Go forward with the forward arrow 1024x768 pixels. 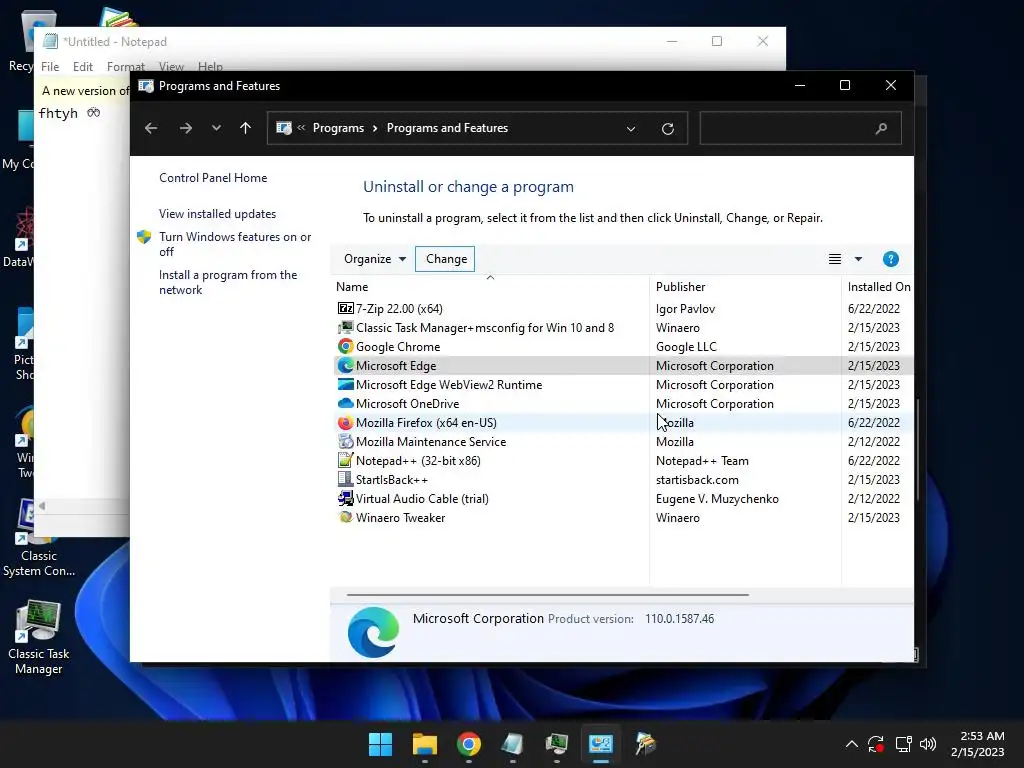coord(185,128)
